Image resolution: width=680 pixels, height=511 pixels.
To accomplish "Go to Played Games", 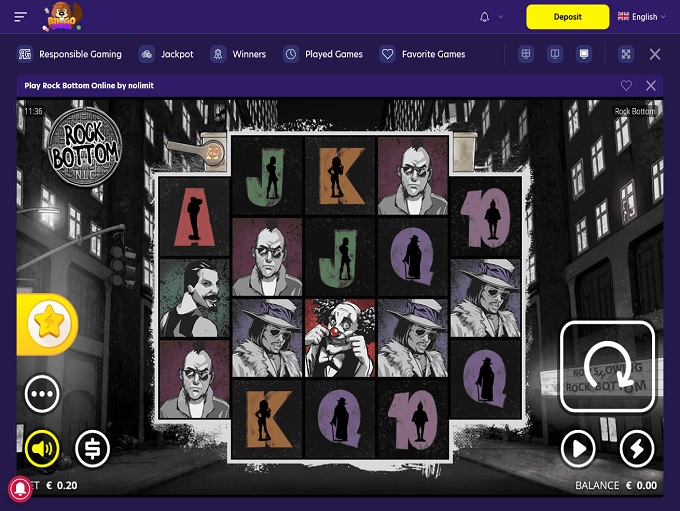I will pos(323,54).
